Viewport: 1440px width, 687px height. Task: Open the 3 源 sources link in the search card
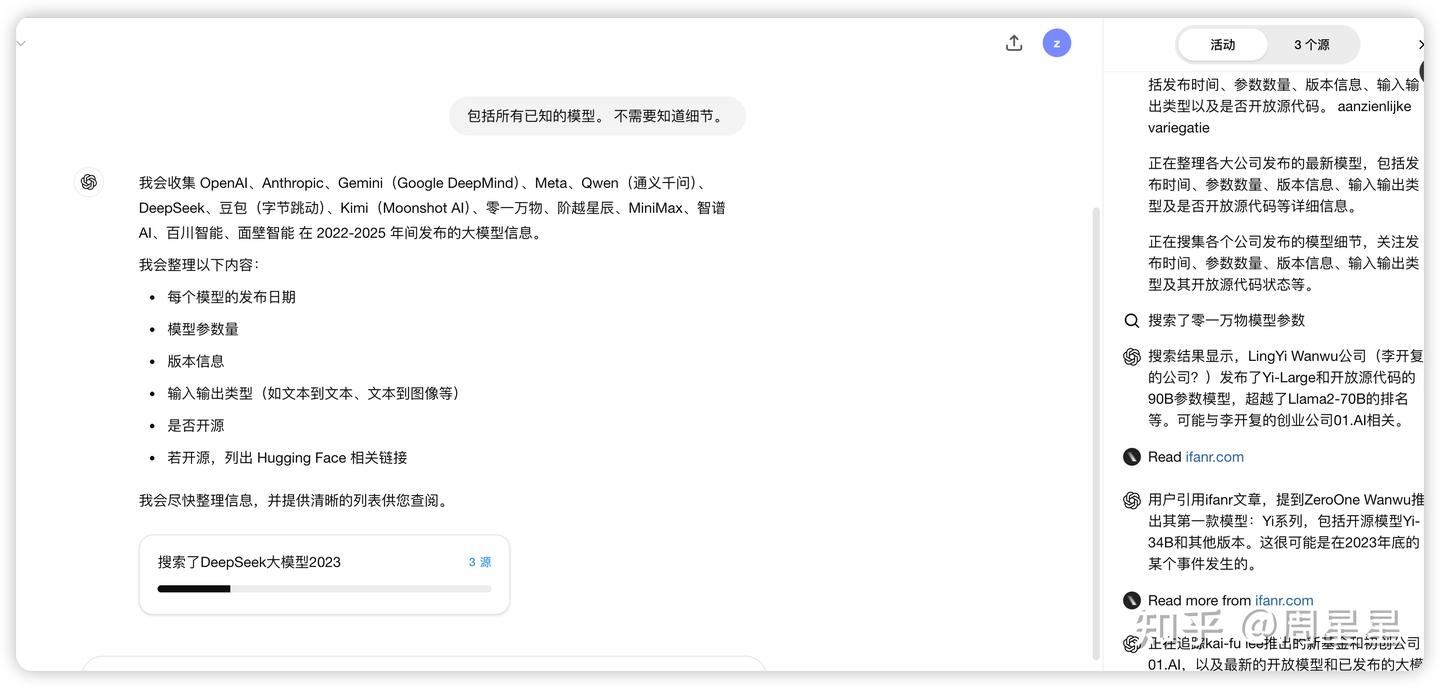coord(480,562)
